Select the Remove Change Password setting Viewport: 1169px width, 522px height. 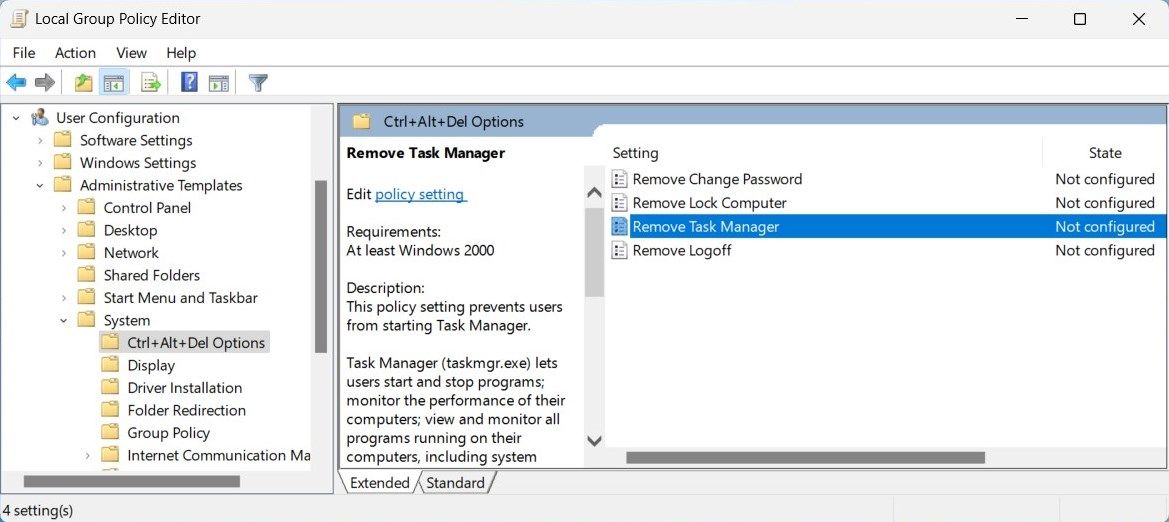(x=717, y=179)
